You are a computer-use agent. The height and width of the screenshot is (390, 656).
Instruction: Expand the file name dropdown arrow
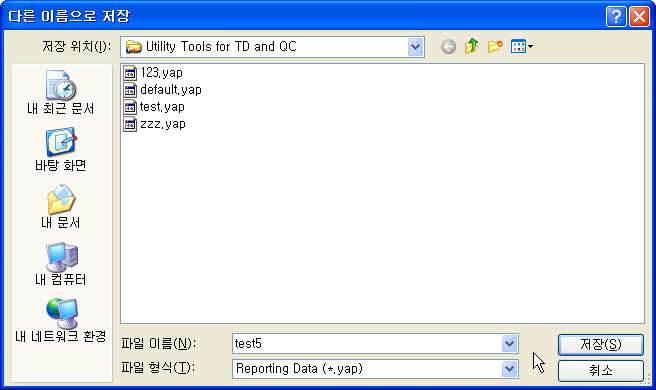(x=509, y=344)
